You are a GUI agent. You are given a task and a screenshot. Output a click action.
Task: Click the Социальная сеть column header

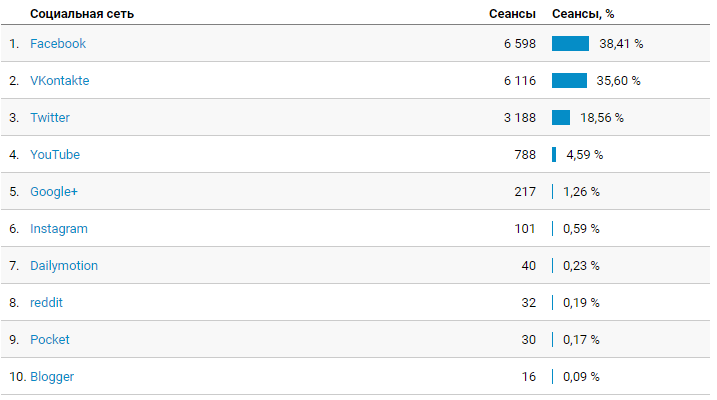coord(82,14)
